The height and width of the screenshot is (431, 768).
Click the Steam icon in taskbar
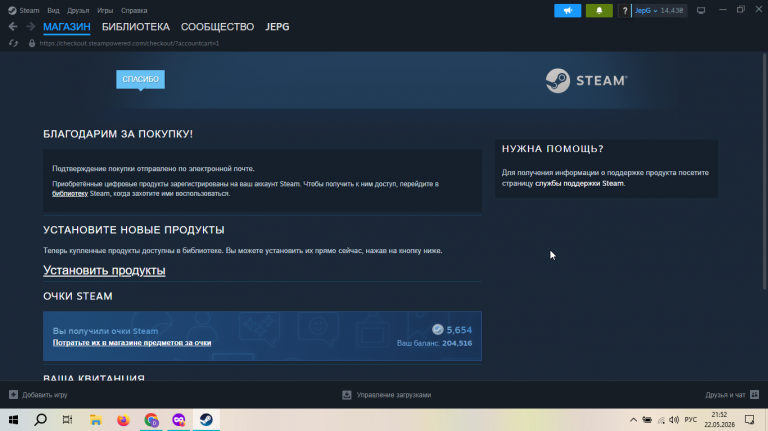pyautogui.click(x=206, y=420)
